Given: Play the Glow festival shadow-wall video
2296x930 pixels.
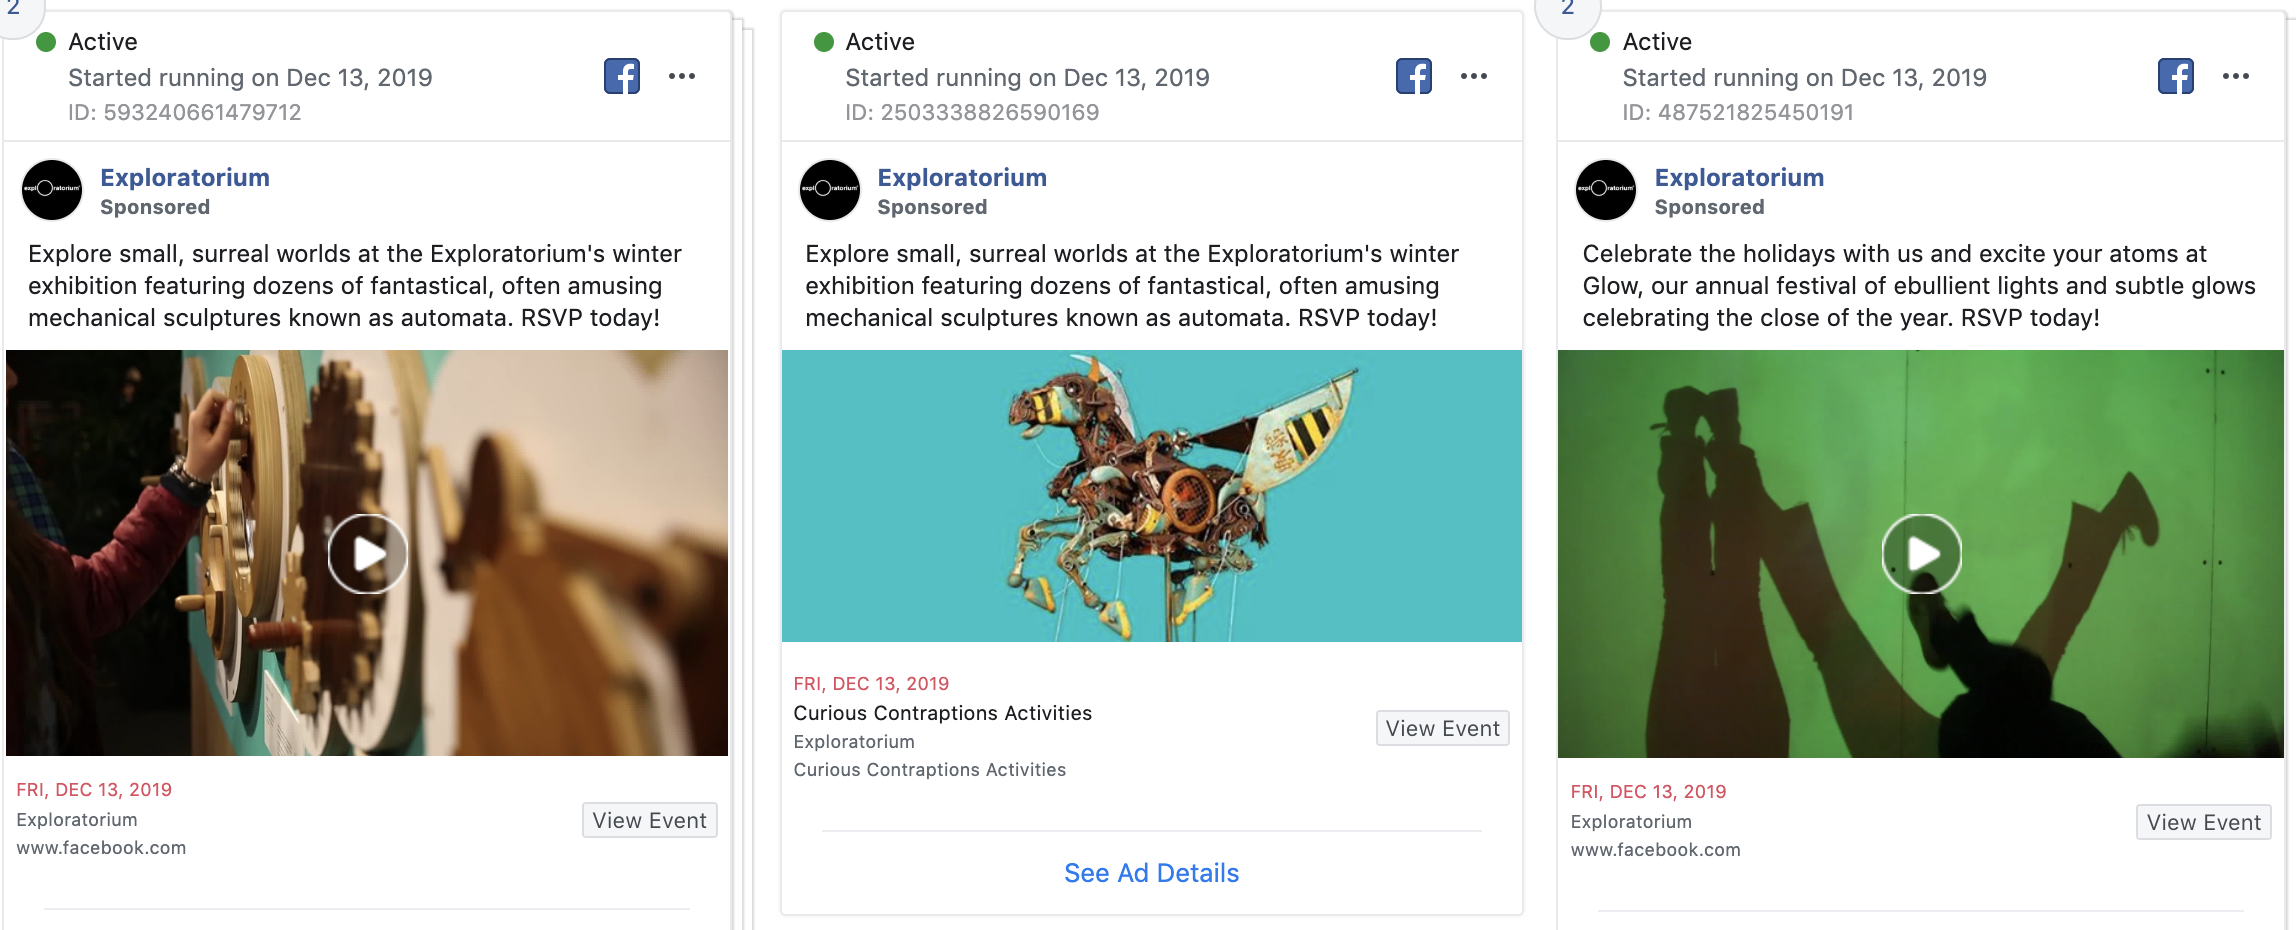Looking at the screenshot, I should click(x=1921, y=553).
